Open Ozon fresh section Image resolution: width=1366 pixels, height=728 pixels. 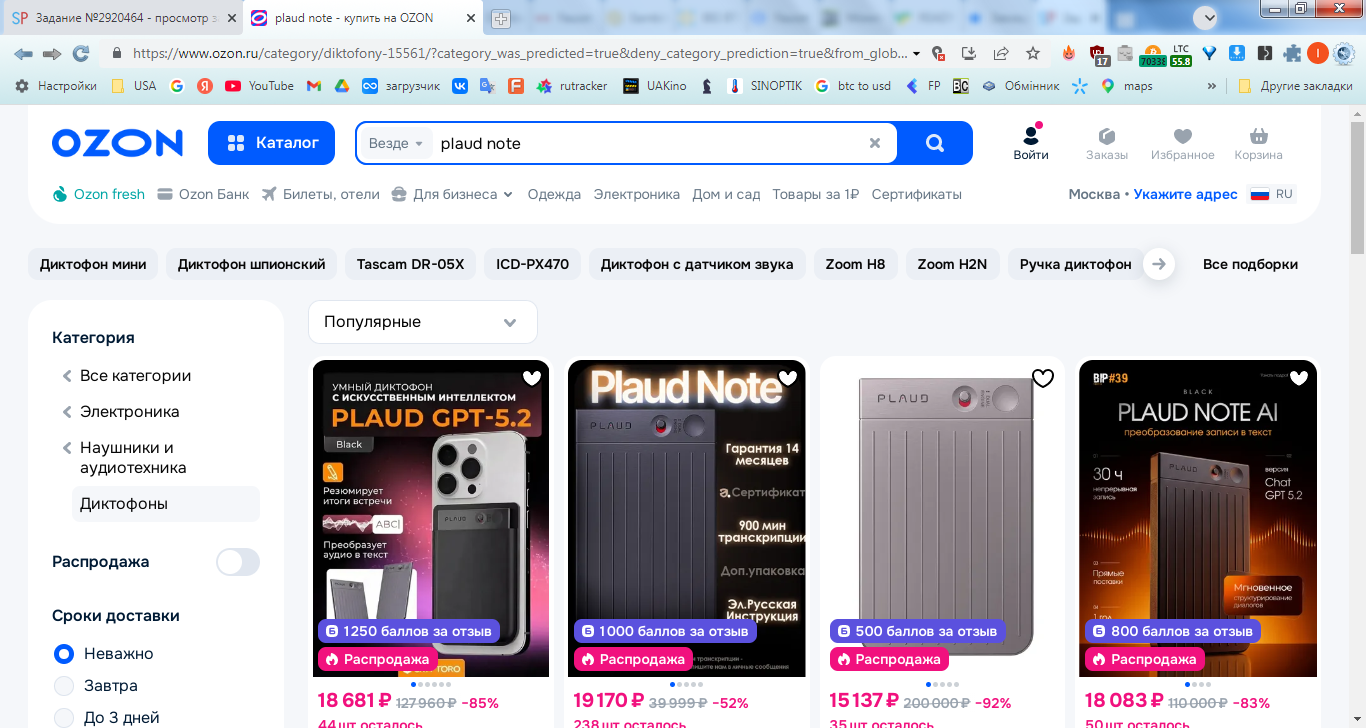pyautogui.click(x=99, y=194)
